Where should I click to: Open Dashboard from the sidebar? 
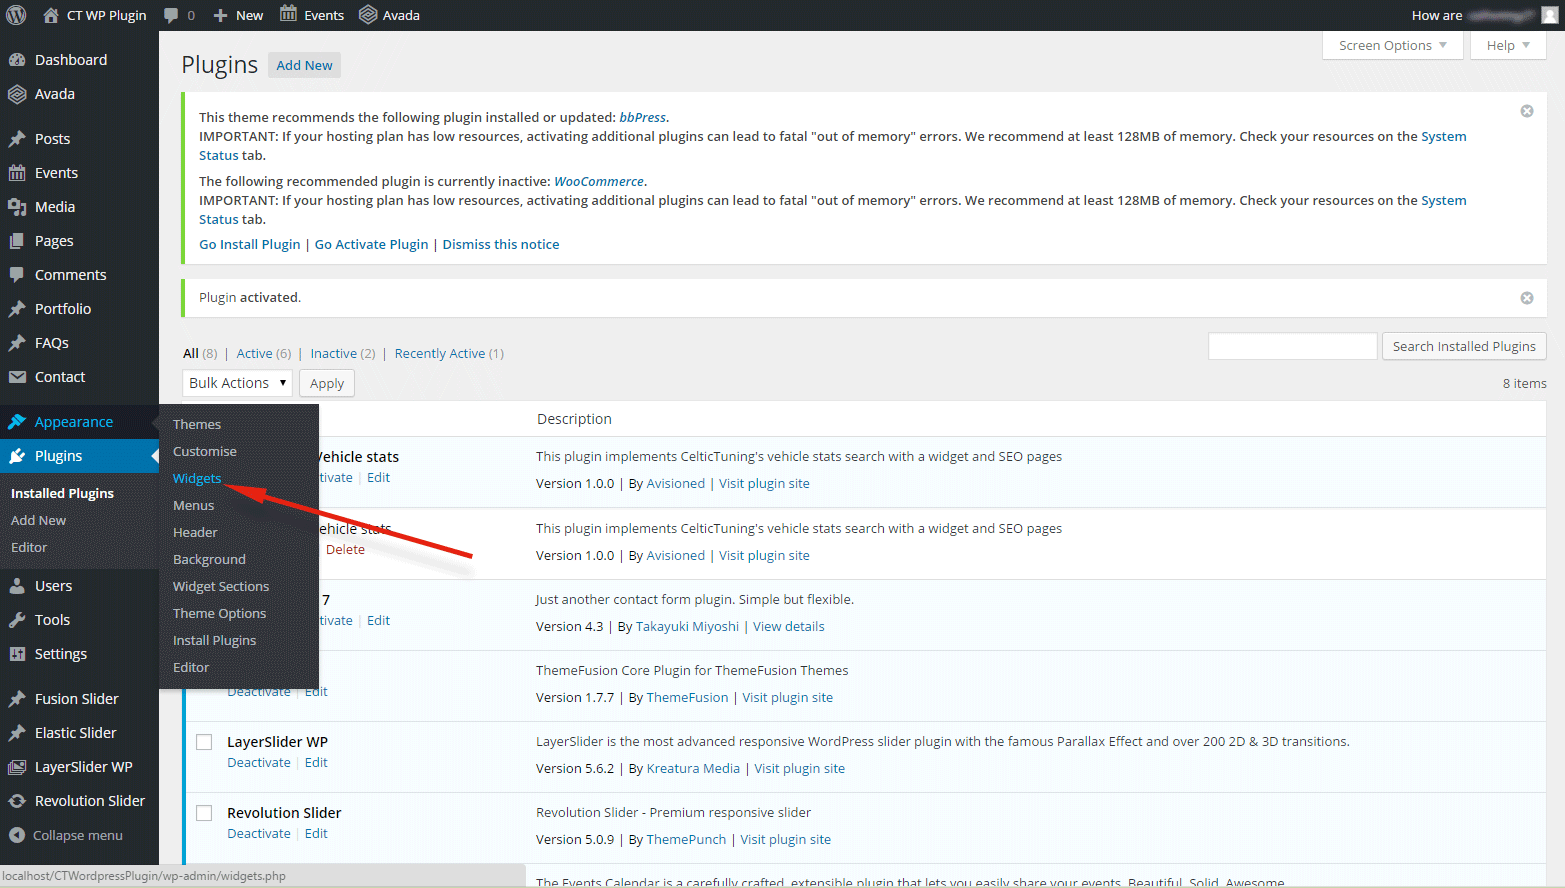[70, 60]
